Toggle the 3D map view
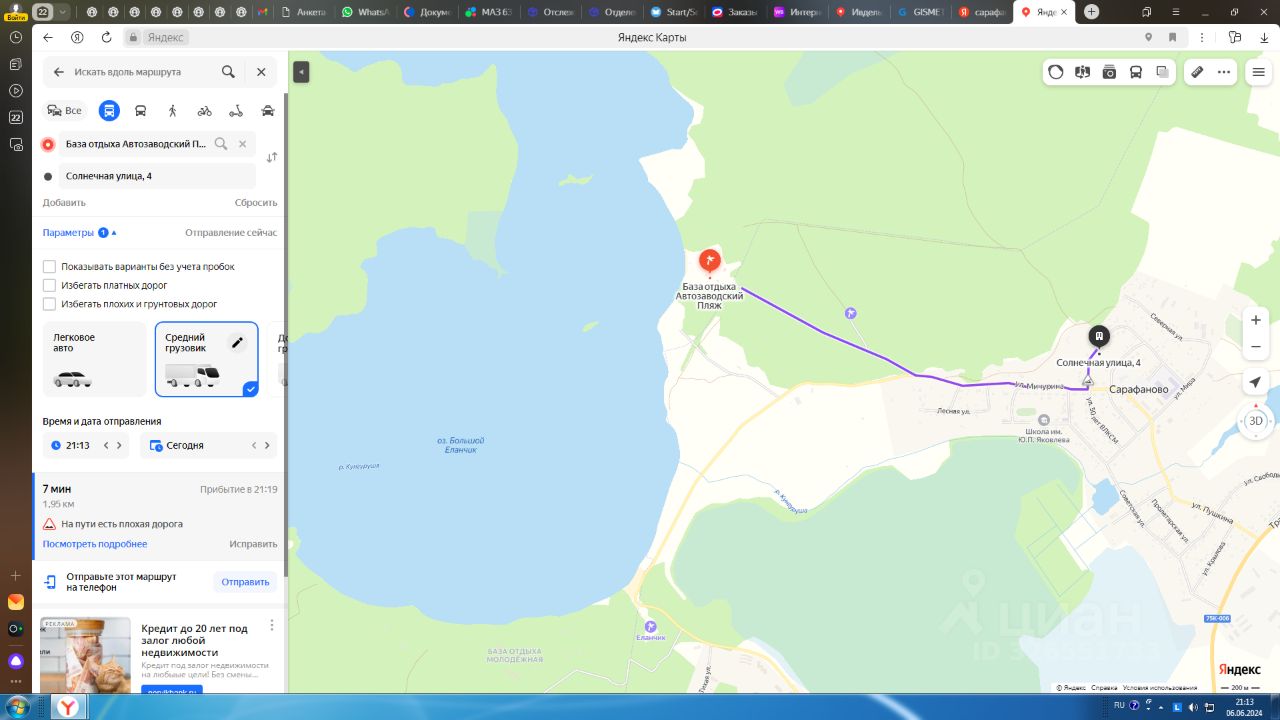The width and height of the screenshot is (1280, 720). point(1256,421)
